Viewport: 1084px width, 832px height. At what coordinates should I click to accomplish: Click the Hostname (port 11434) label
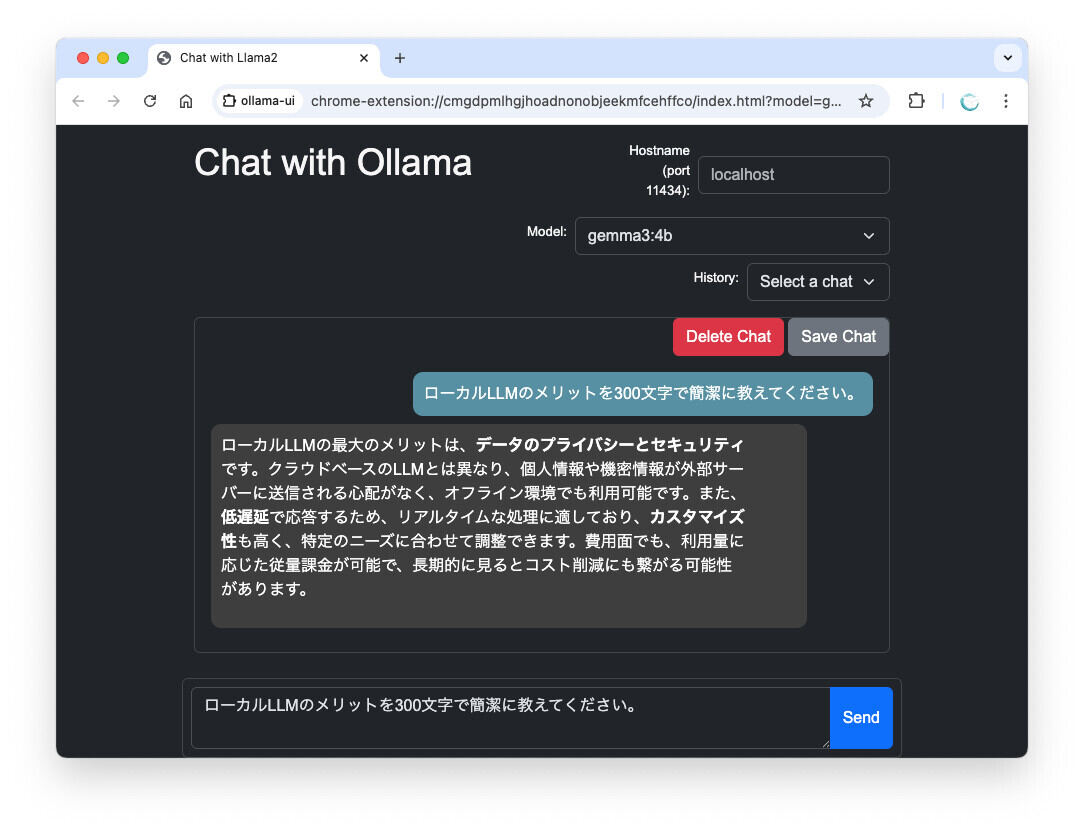(x=659, y=170)
